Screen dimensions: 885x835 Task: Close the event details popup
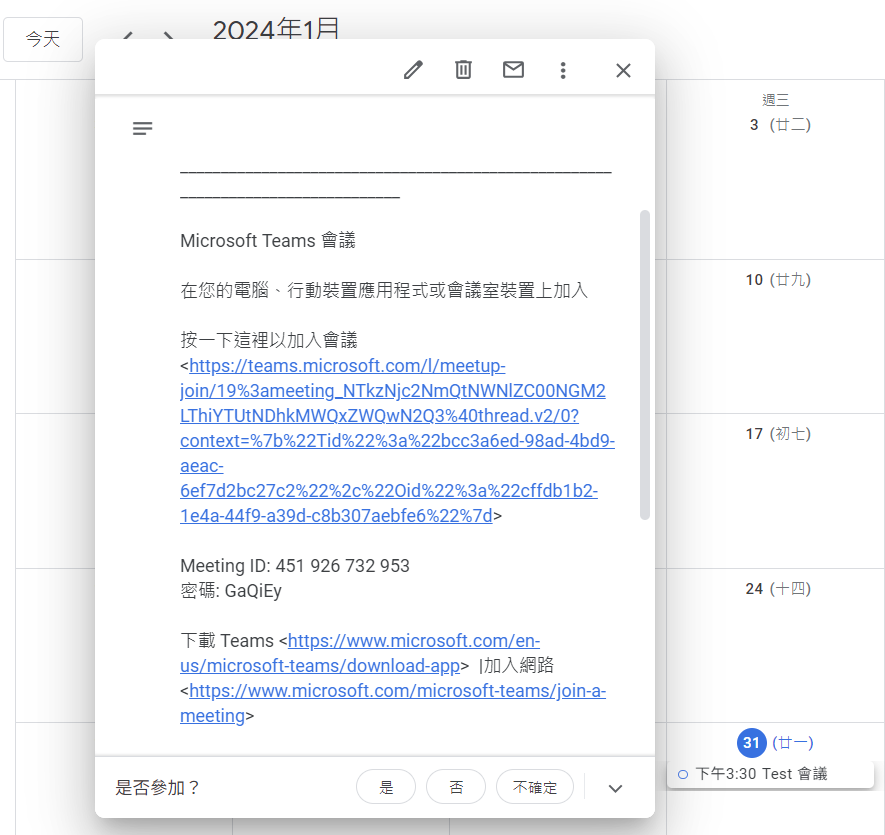623,71
